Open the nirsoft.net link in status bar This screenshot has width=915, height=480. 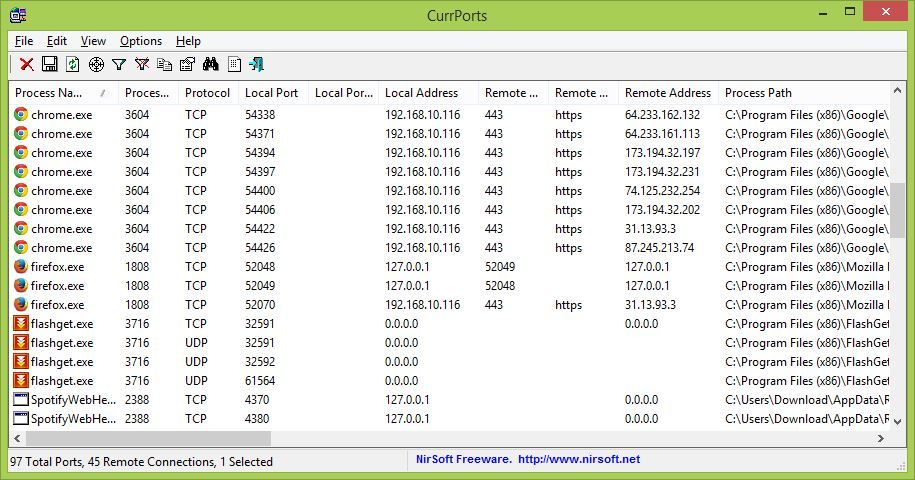pos(579,459)
